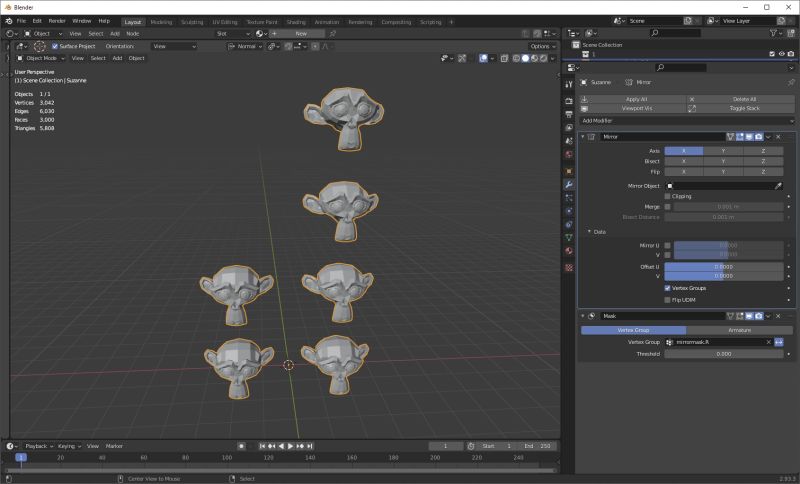This screenshot has height=484, width=800.
Task: Click the Viewport Vis button
Action: (x=633, y=109)
